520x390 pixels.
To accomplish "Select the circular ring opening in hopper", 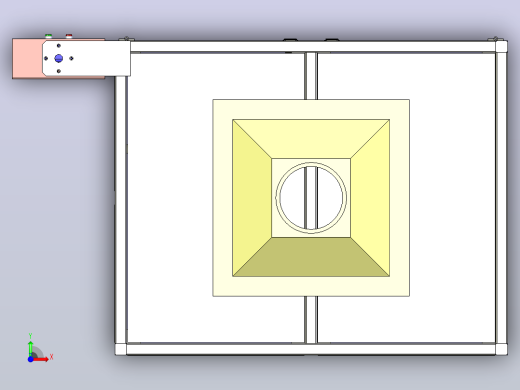I will [311, 198].
